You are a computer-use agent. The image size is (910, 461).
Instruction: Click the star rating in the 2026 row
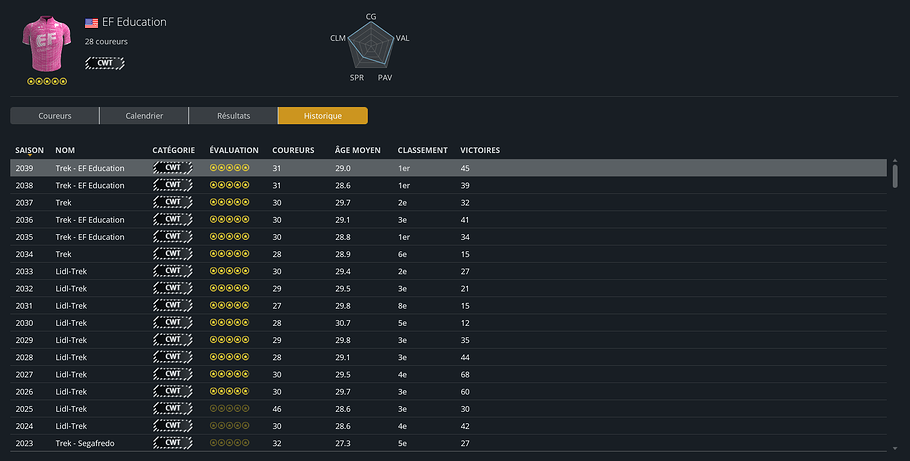pyautogui.click(x=229, y=391)
